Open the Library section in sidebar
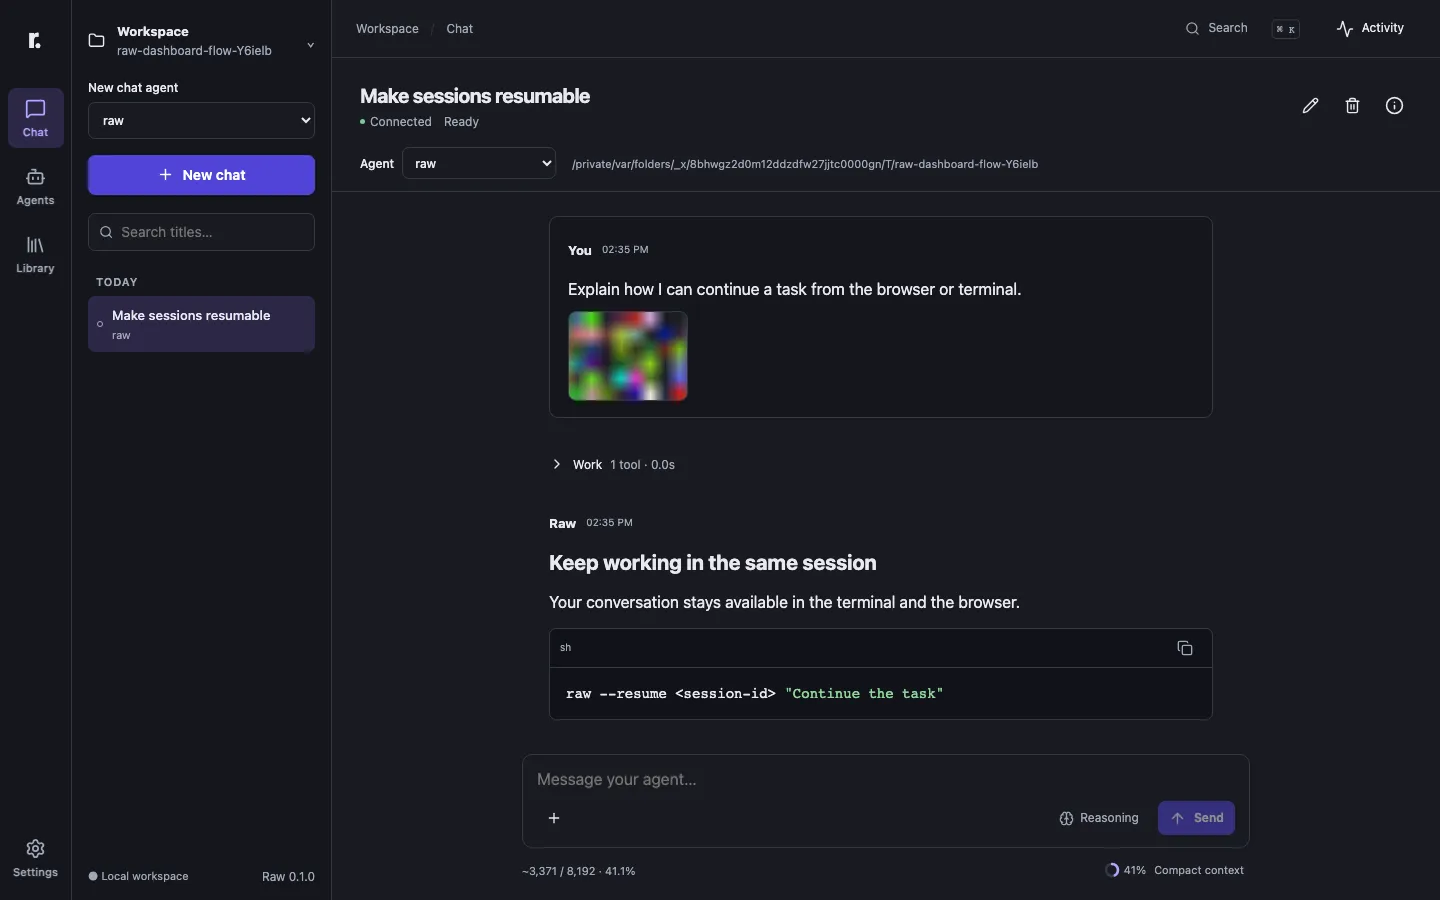The height and width of the screenshot is (900, 1440). 36,255
